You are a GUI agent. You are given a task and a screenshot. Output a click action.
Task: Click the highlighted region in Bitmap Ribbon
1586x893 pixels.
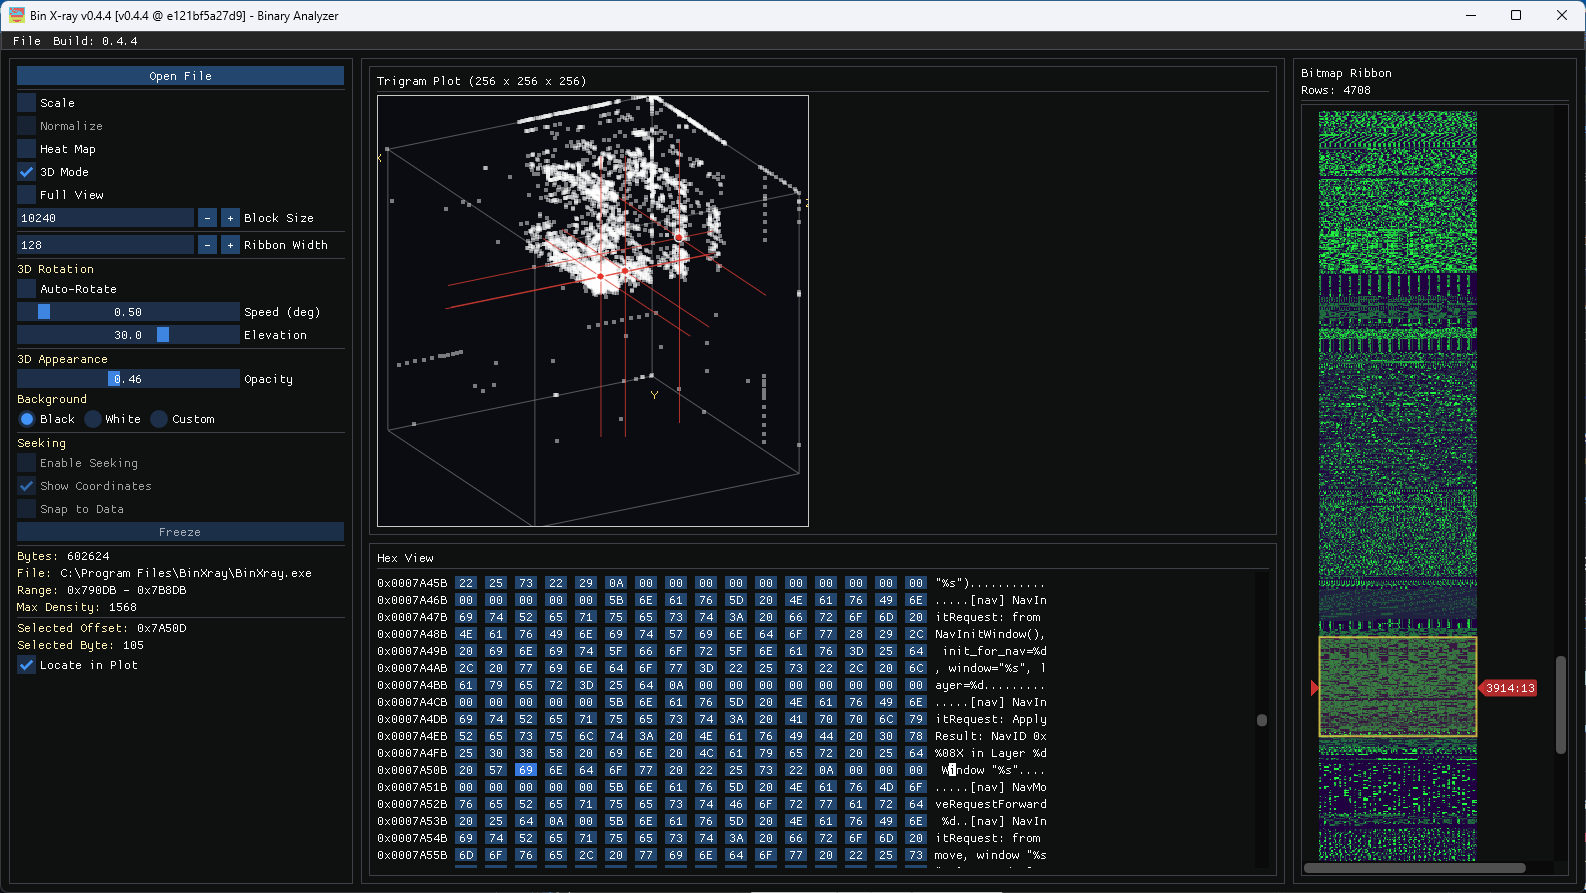point(1398,687)
